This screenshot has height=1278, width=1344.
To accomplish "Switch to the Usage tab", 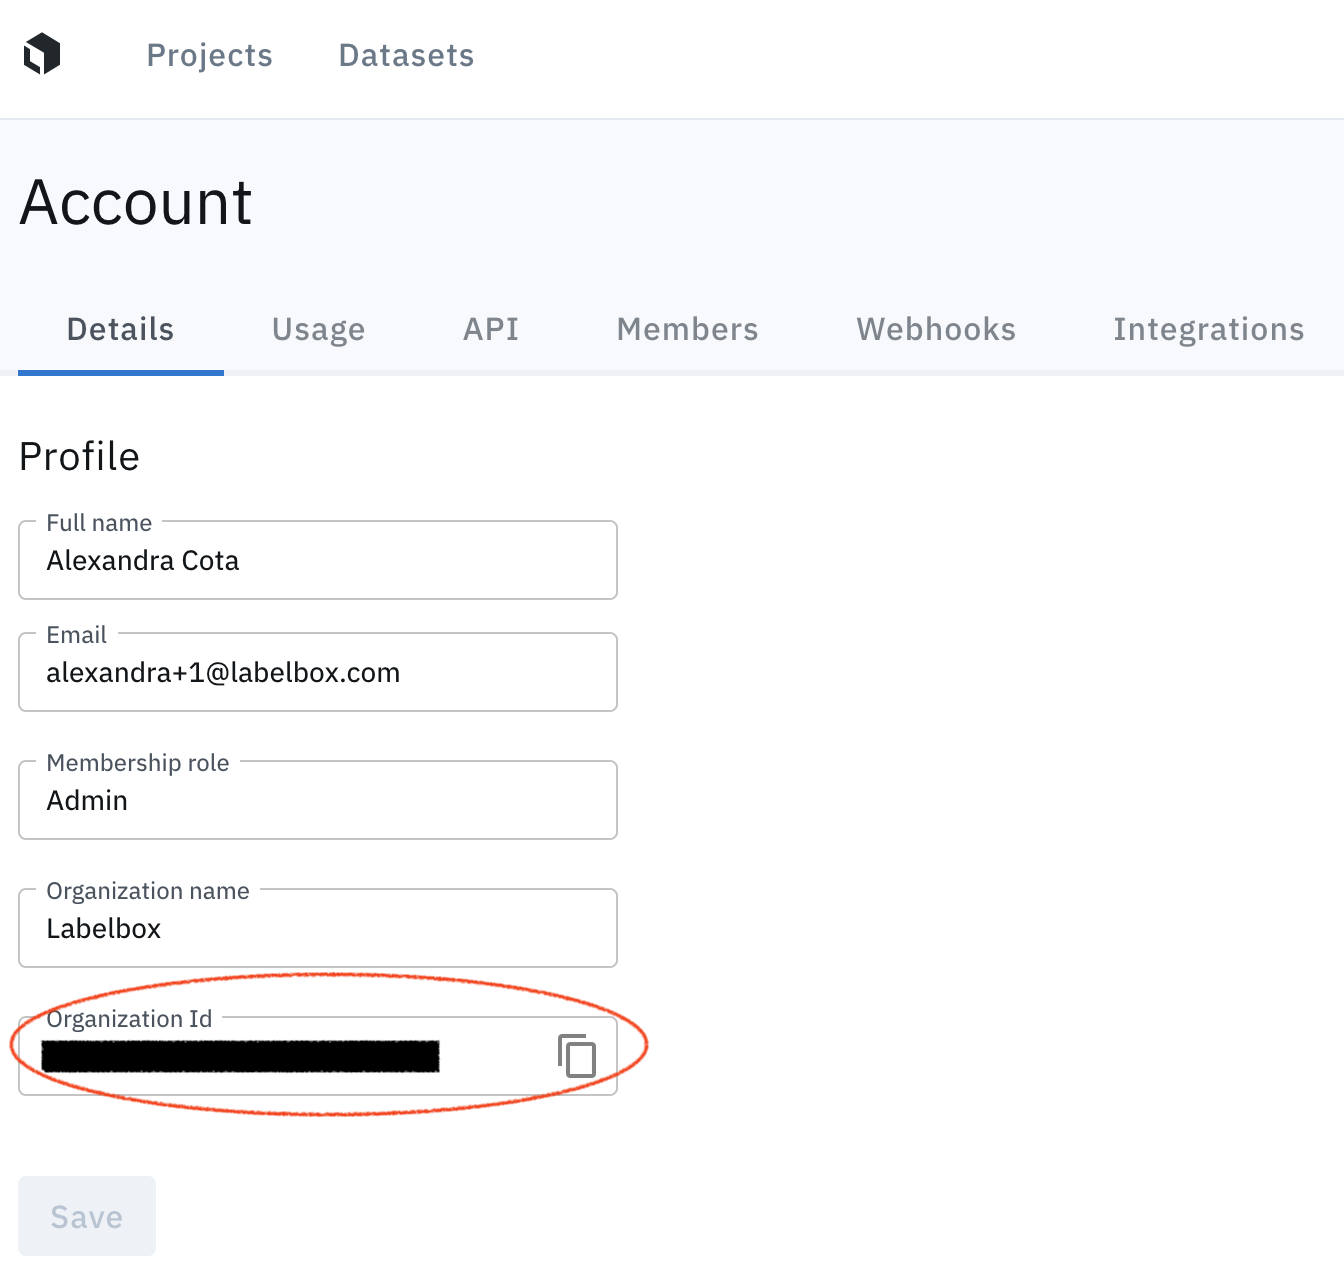I will pos(319,329).
